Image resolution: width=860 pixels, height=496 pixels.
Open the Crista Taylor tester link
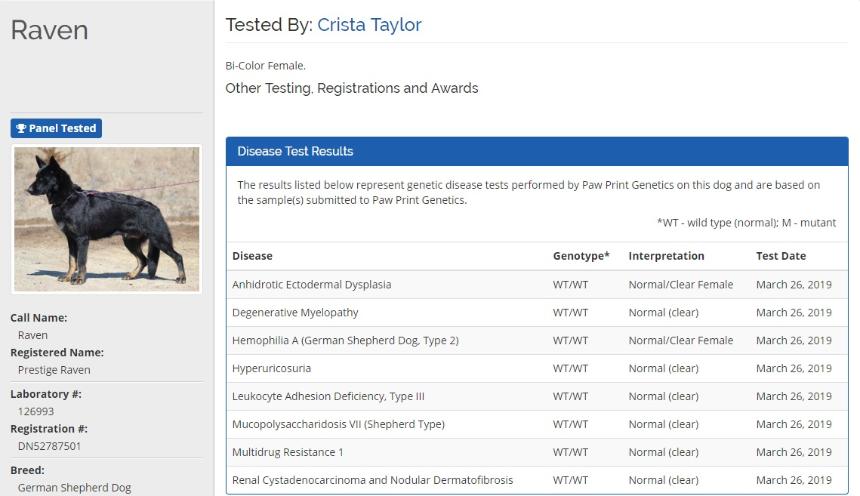coord(369,25)
